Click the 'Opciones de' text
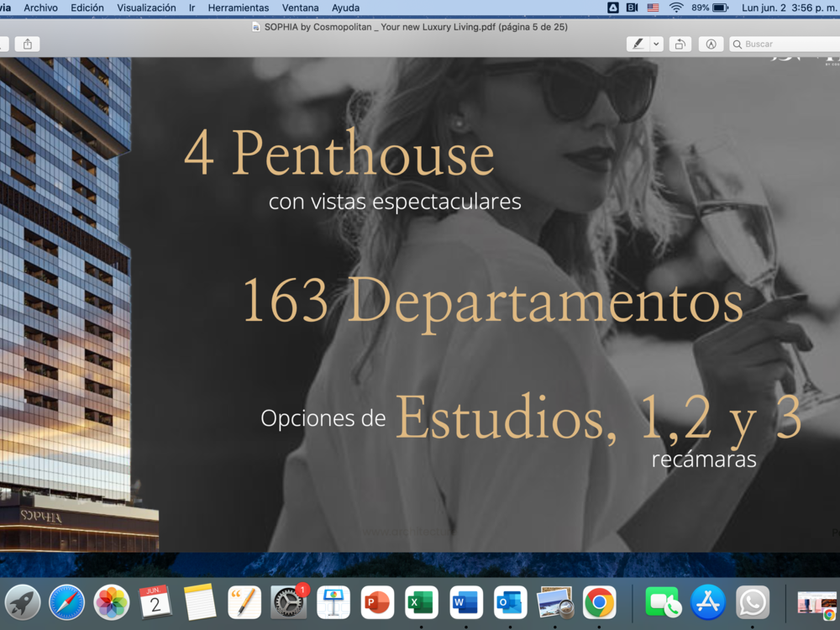The width and height of the screenshot is (840, 630). (323, 418)
